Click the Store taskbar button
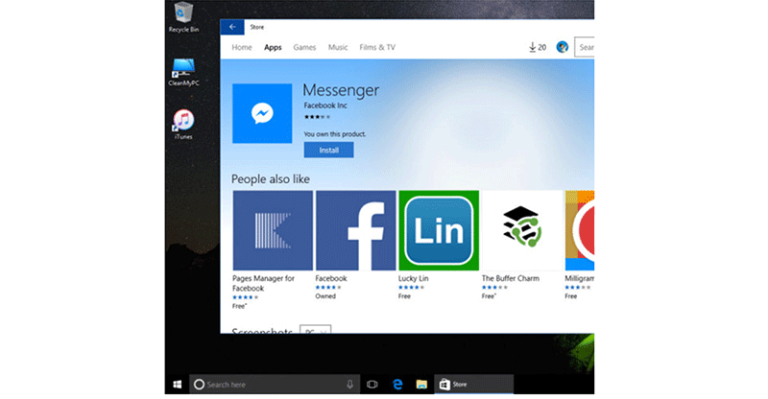 [x=474, y=385]
